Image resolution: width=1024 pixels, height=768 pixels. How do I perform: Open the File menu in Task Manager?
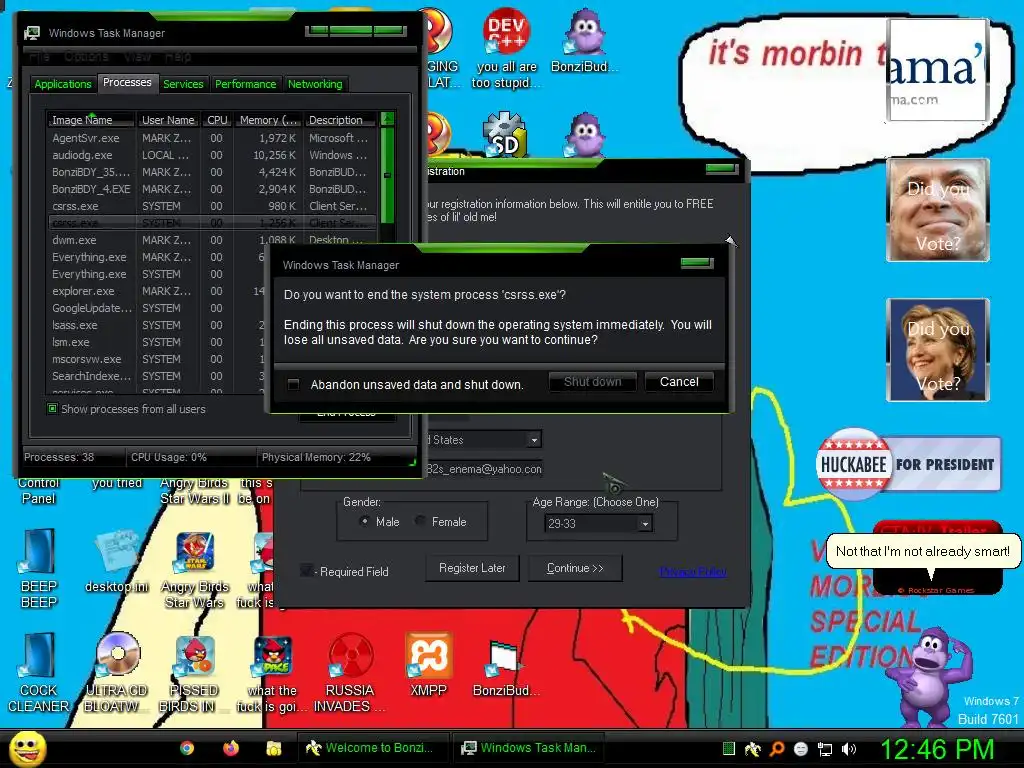point(39,57)
